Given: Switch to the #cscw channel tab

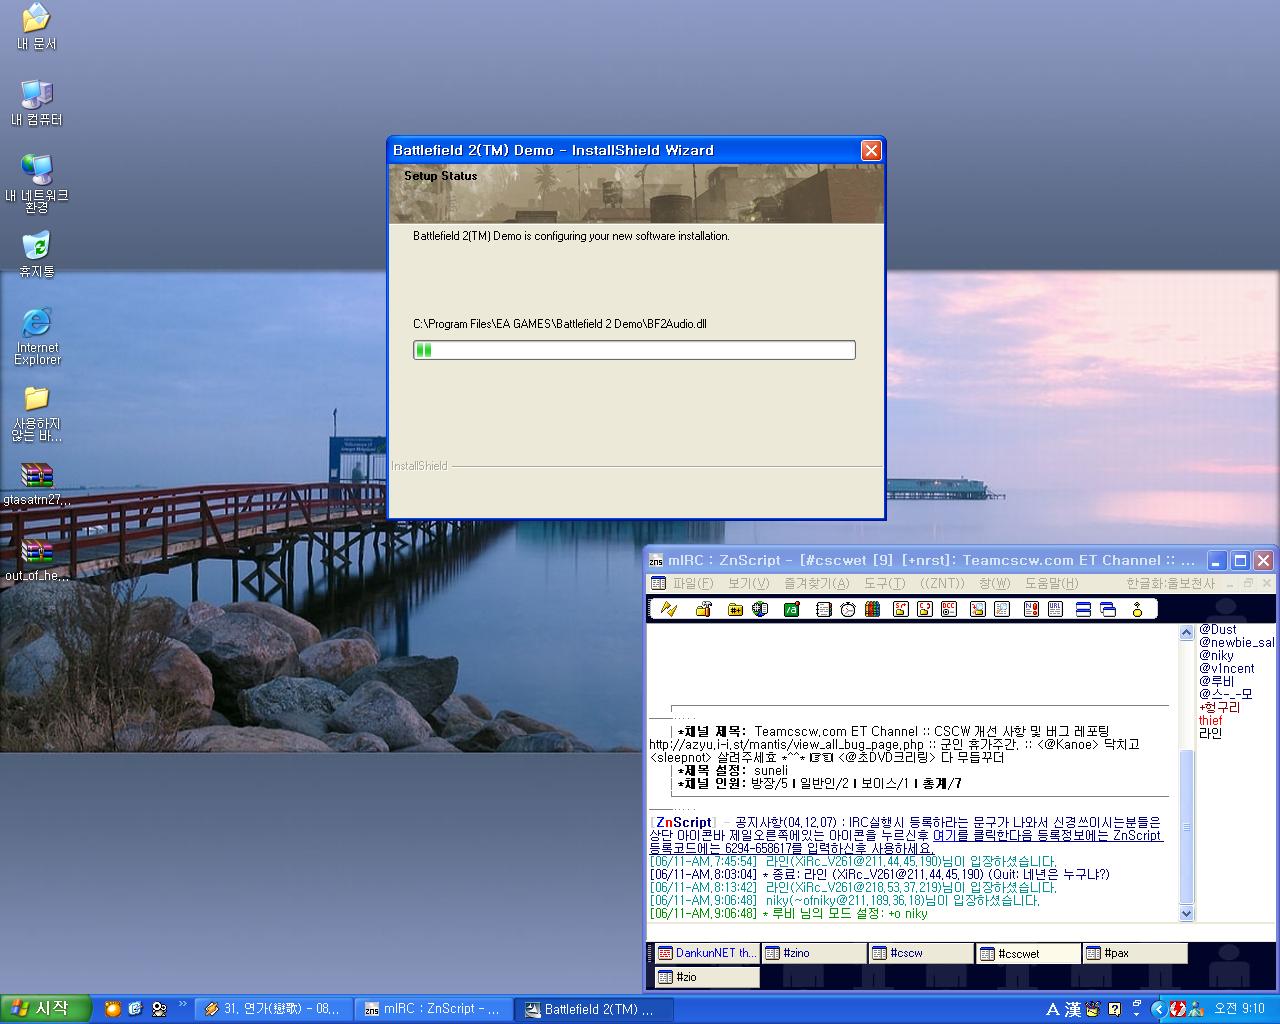Looking at the screenshot, I should click(x=921, y=953).
